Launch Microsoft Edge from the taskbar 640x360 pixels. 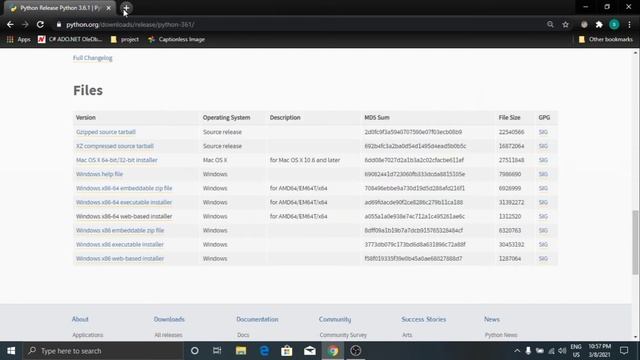point(264,351)
